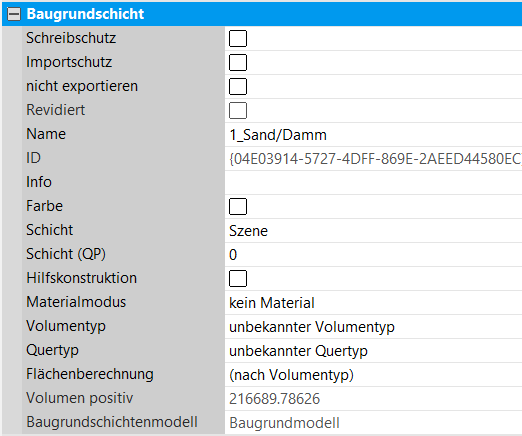Open Flächenberechnung dropdown (nach Volumentyp)
Viewport: 522px width, 436px height.
coord(373,375)
